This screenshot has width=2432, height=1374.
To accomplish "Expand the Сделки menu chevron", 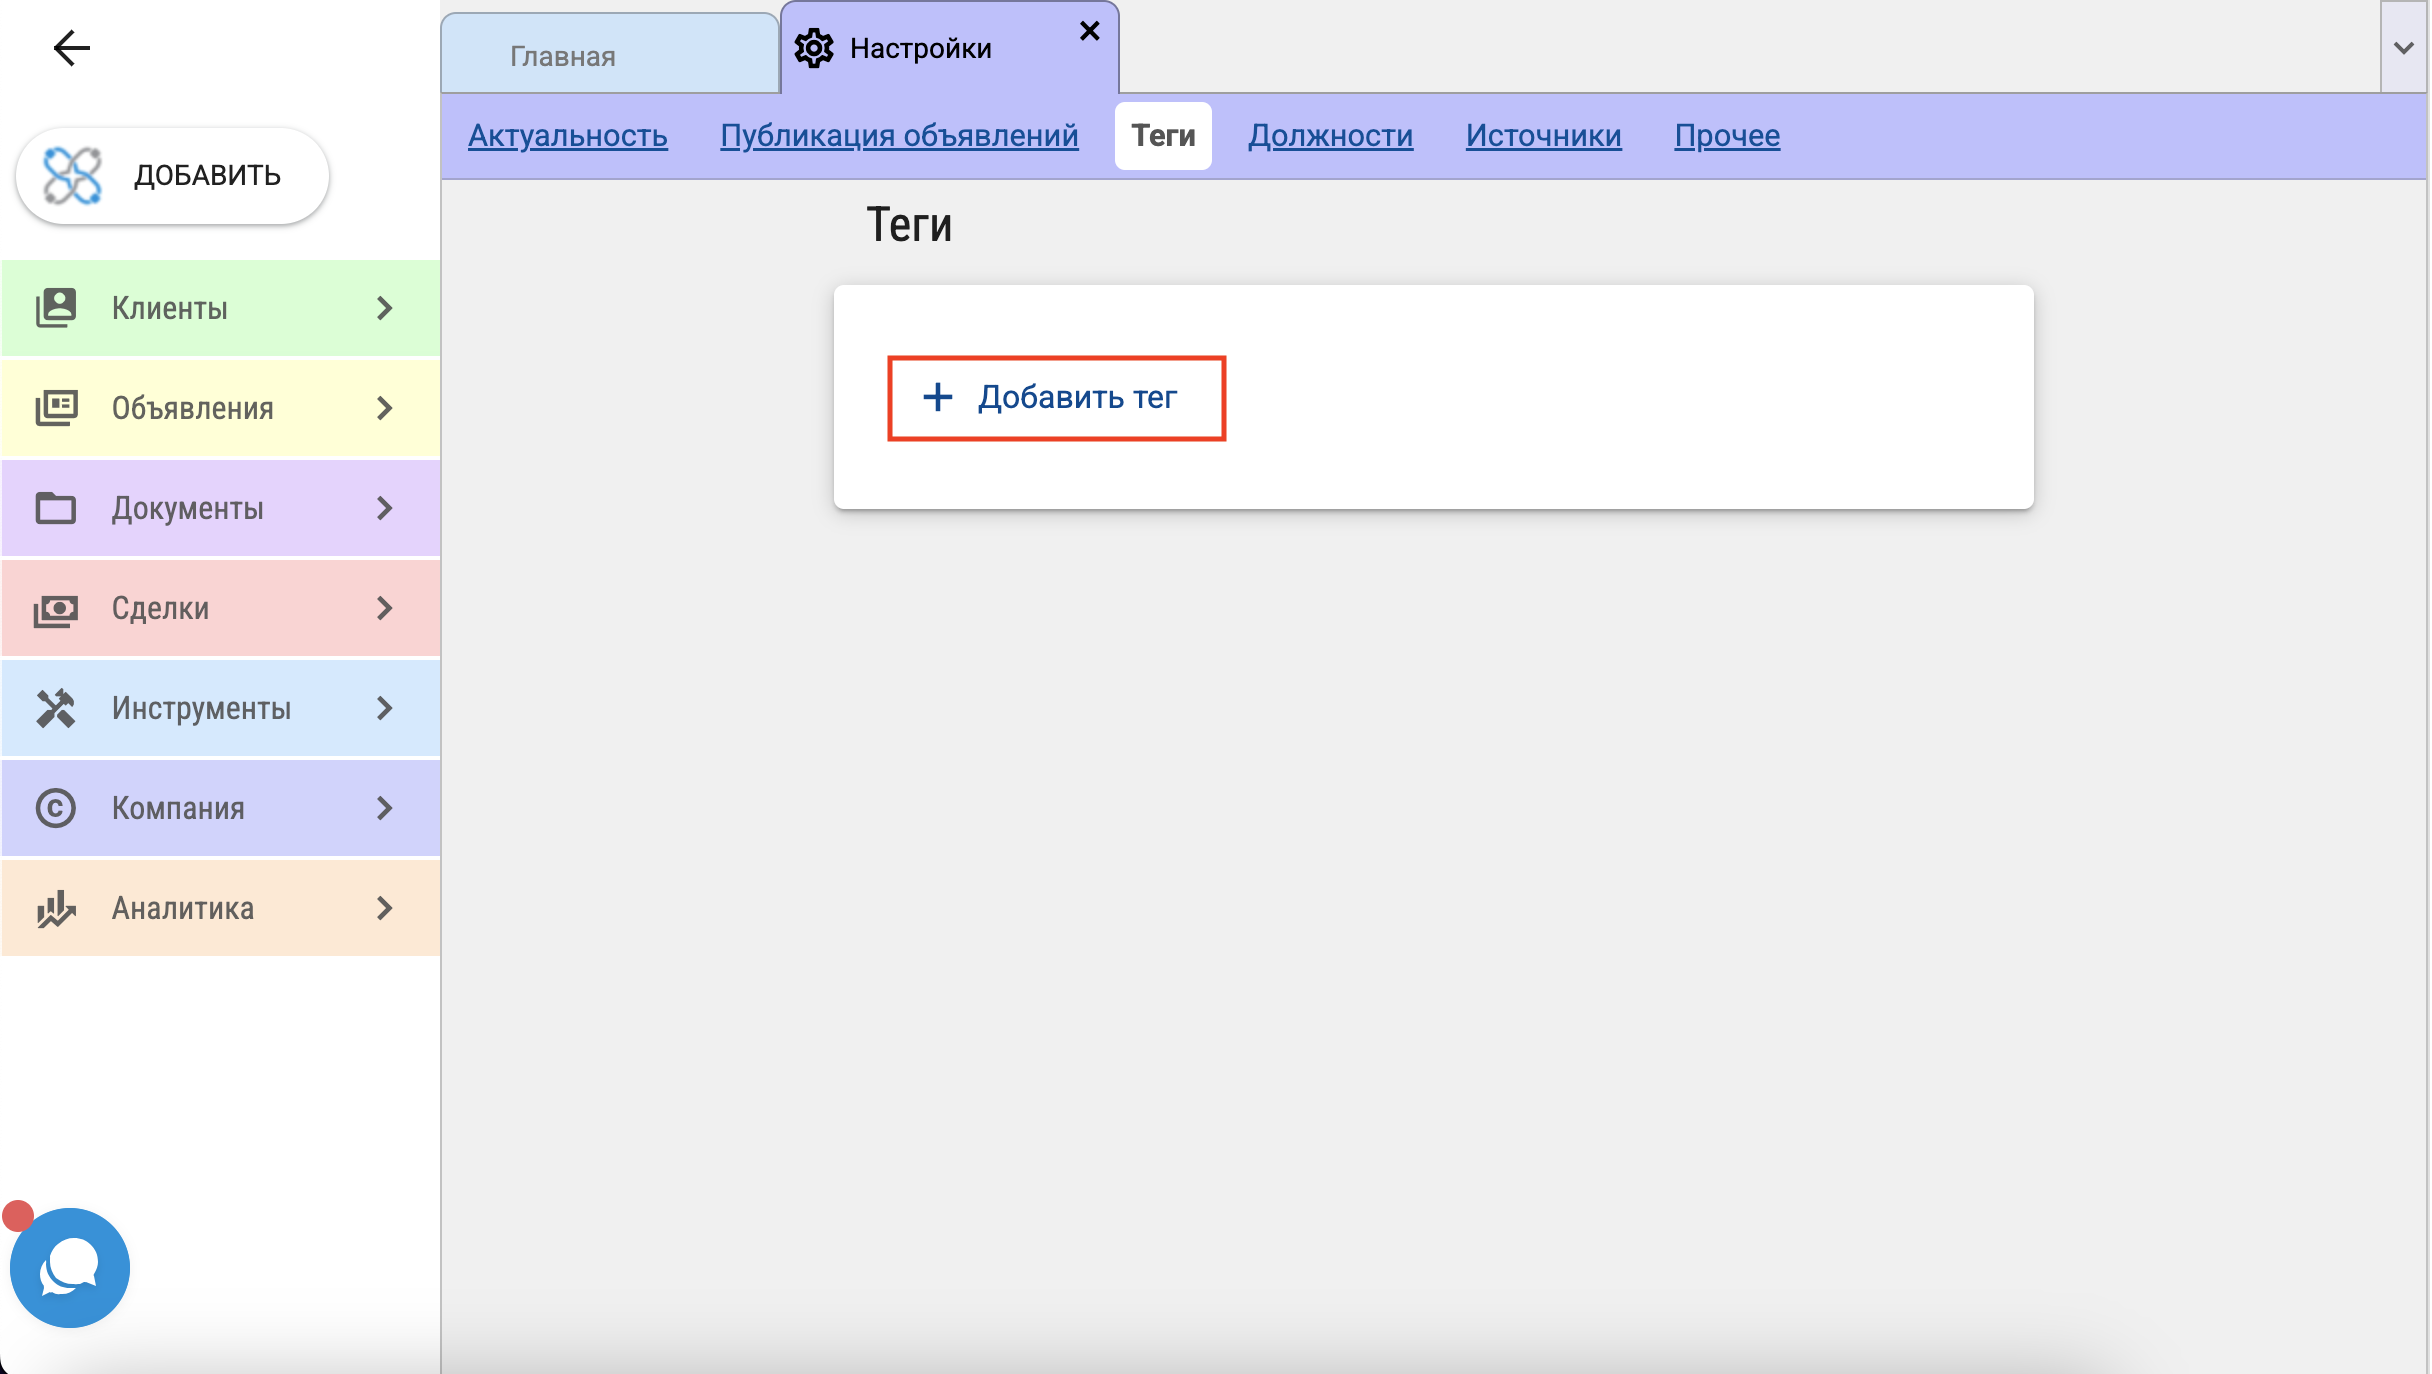I will (385, 608).
